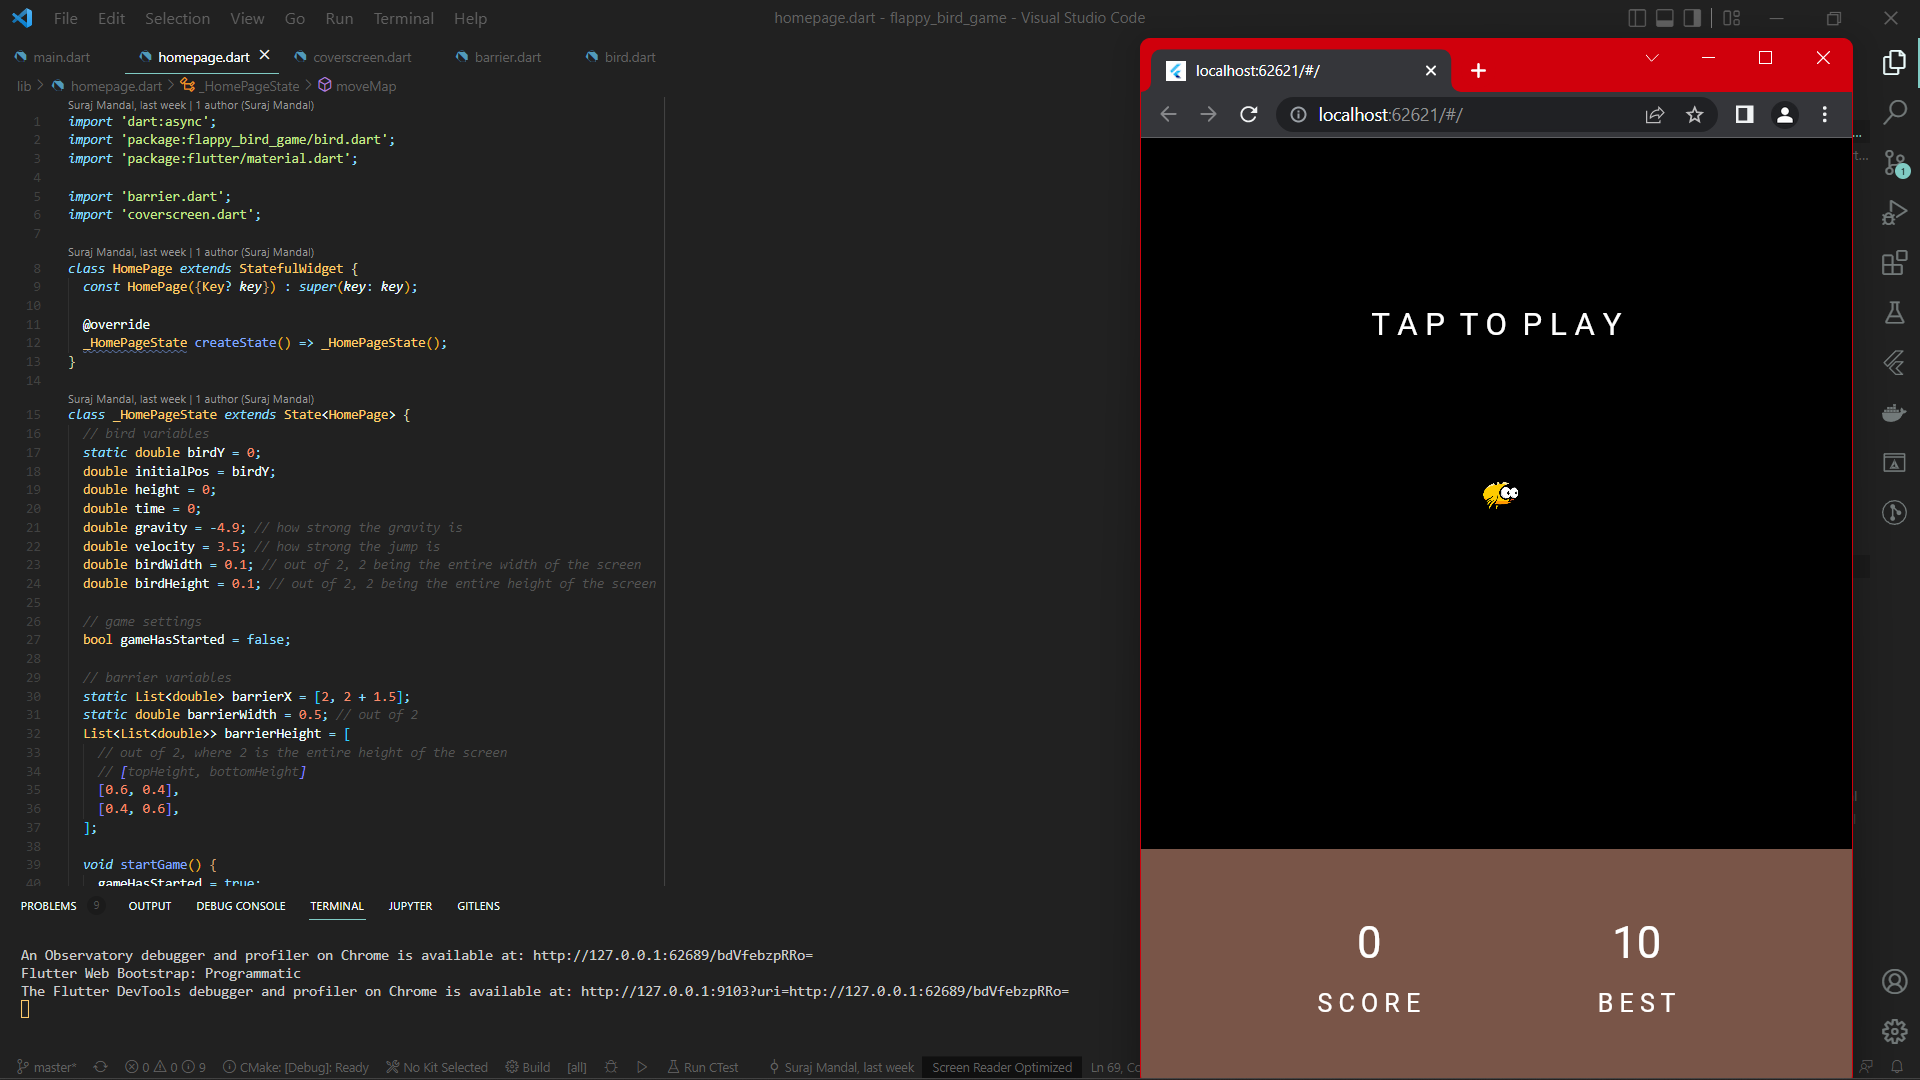Open the Search view in the sidebar
The width and height of the screenshot is (1920, 1080).
(x=1895, y=110)
